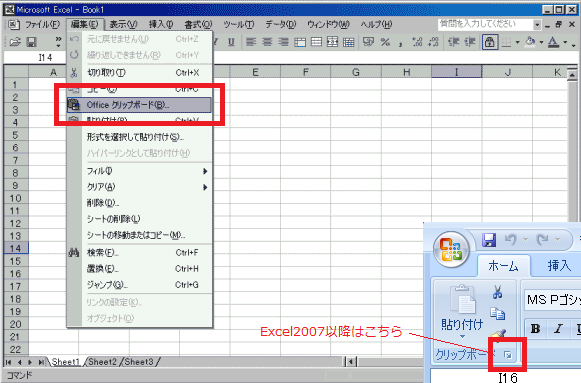Viewport: 581px width, 383px height.
Task: Choose Paste Special menu command
Action: coord(135,137)
